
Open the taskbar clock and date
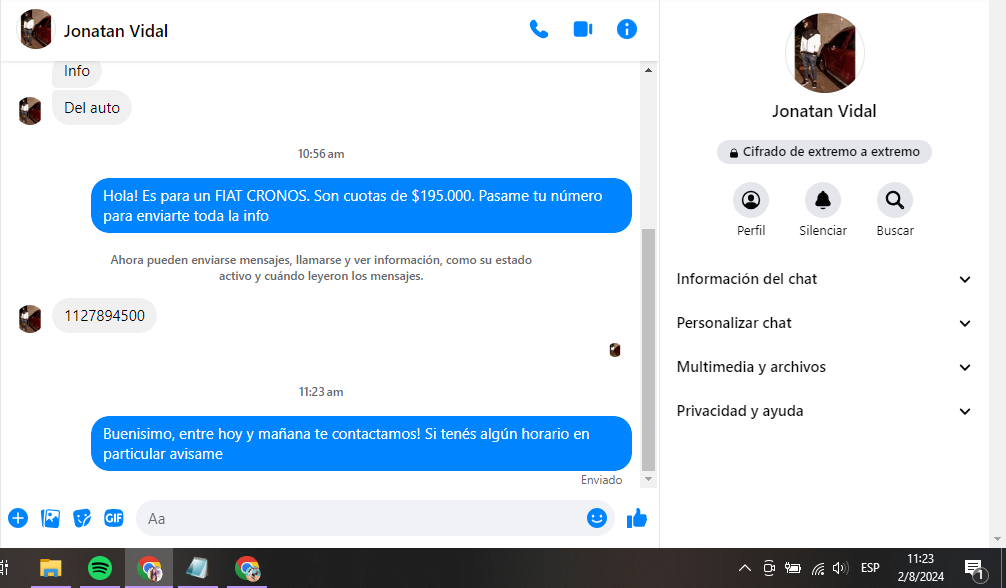[x=921, y=568]
